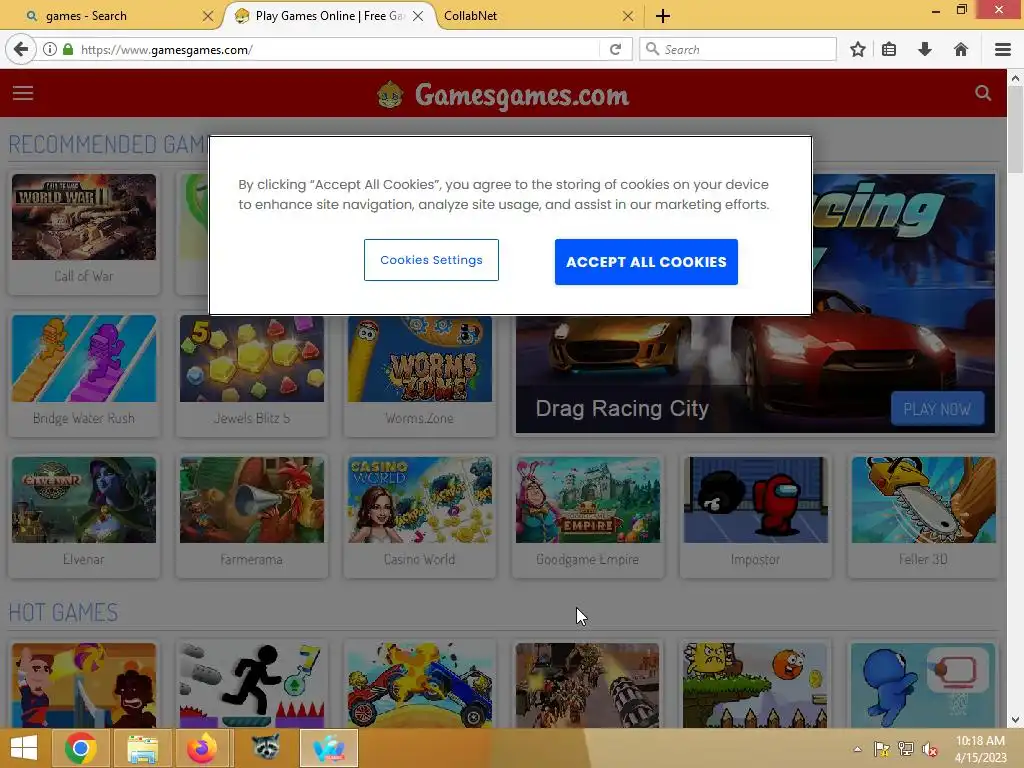This screenshot has width=1024, height=768.
Task: Show hidden system tray icons
Action: point(857,749)
